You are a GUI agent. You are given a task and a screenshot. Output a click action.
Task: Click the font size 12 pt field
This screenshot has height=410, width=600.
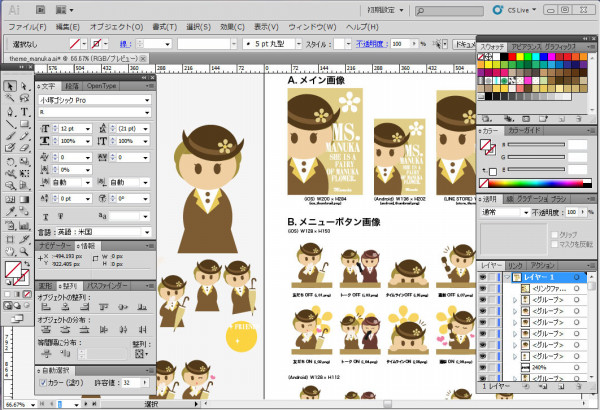coord(68,130)
